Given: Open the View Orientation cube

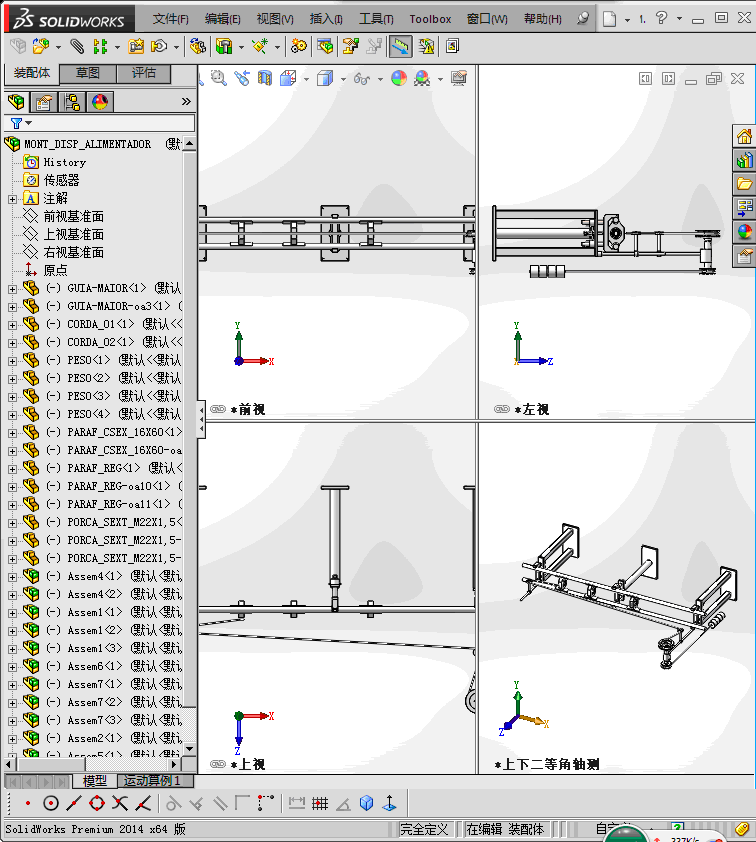Looking at the screenshot, I should pos(288,78).
